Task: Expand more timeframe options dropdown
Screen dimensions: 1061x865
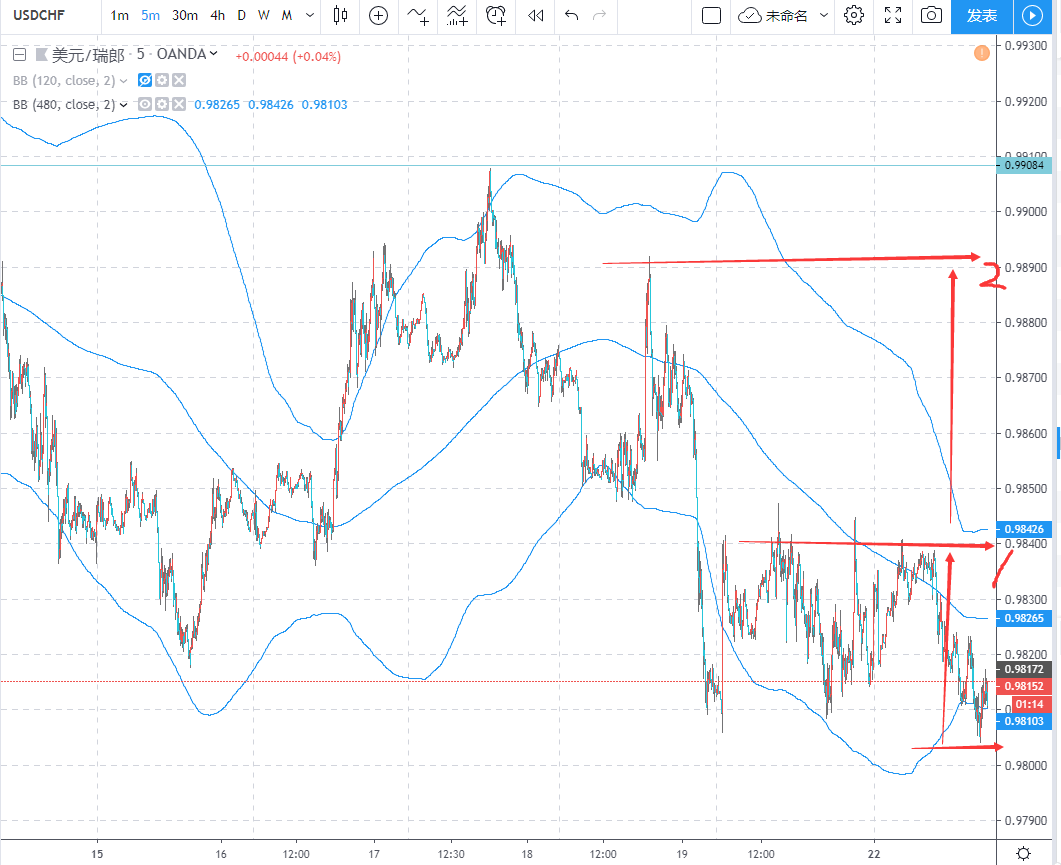Action: click(x=310, y=15)
